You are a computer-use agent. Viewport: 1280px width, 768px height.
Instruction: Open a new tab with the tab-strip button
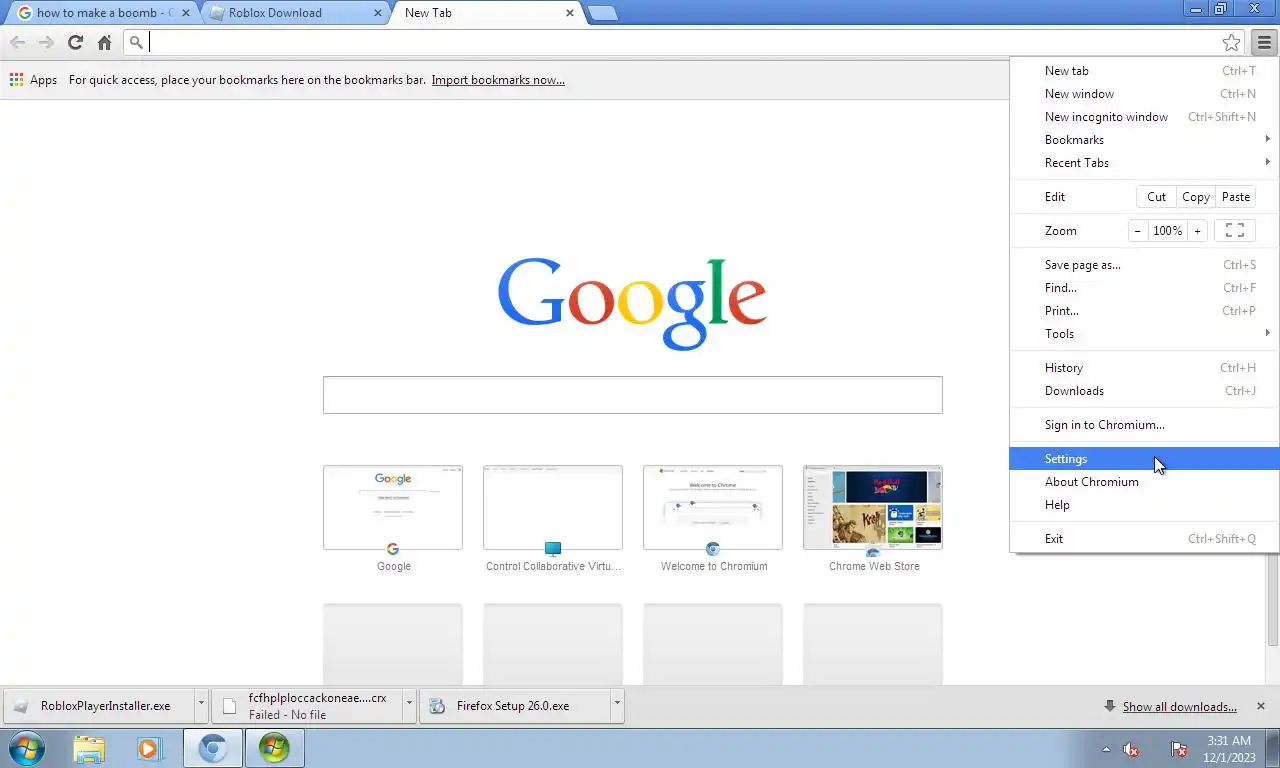[602, 13]
